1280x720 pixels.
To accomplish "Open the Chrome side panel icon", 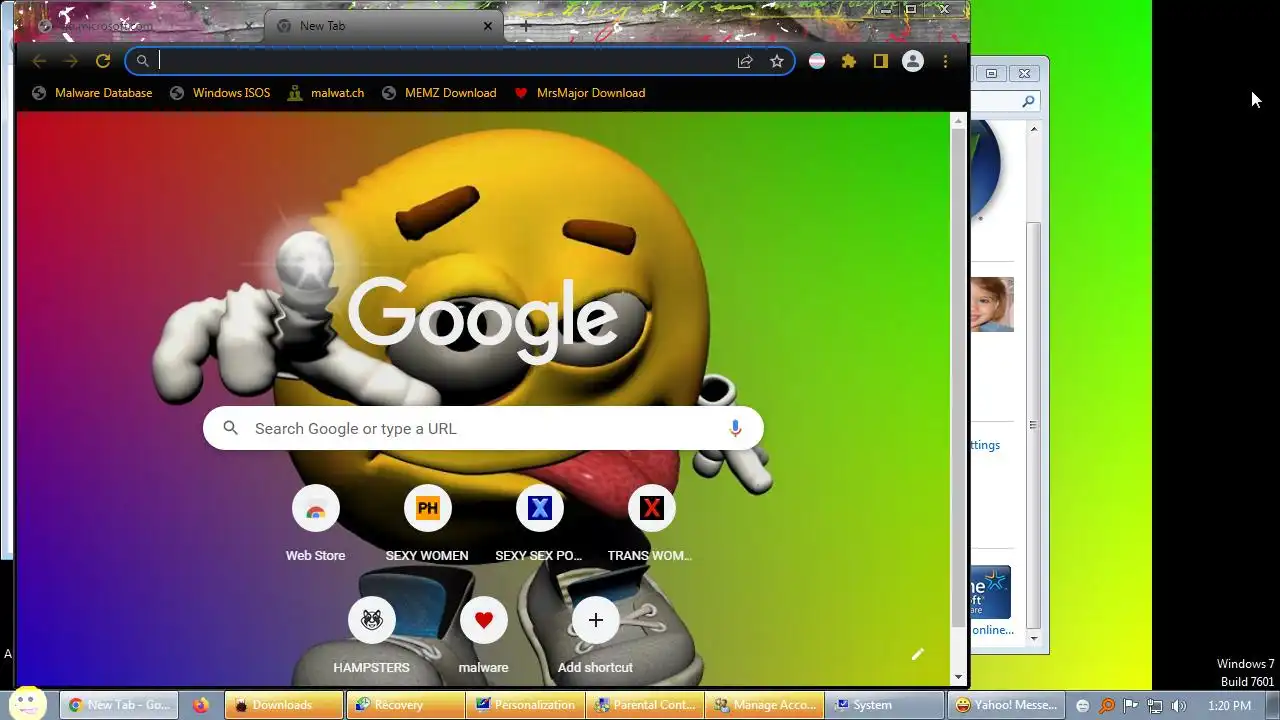I will (881, 61).
